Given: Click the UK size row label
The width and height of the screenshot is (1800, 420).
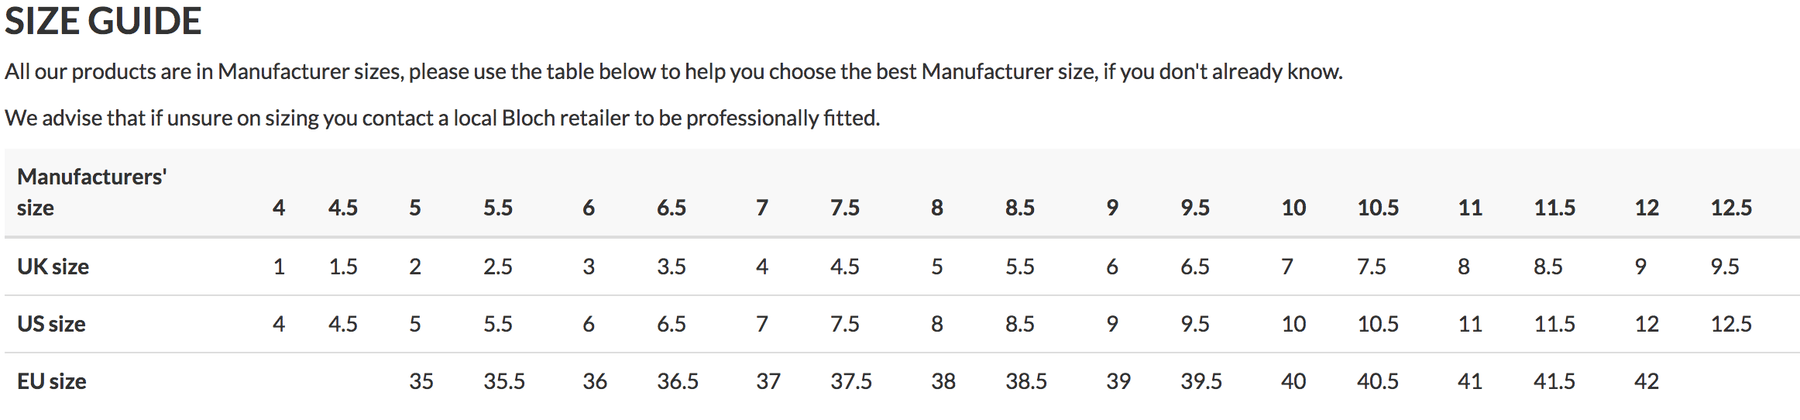Looking at the screenshot, I should tap(53, 267).
